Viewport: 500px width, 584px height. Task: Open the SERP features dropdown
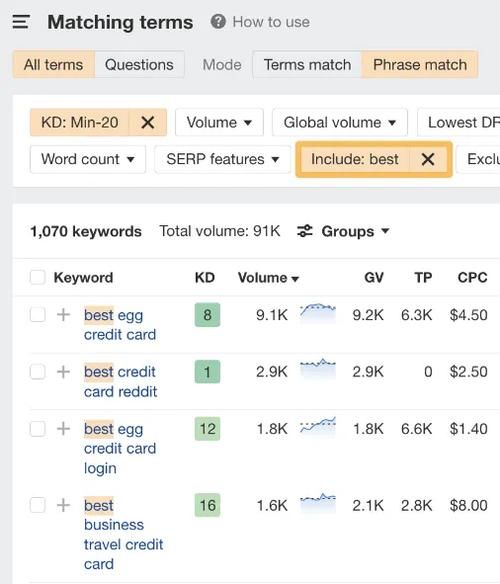click(x=223, y=159)
